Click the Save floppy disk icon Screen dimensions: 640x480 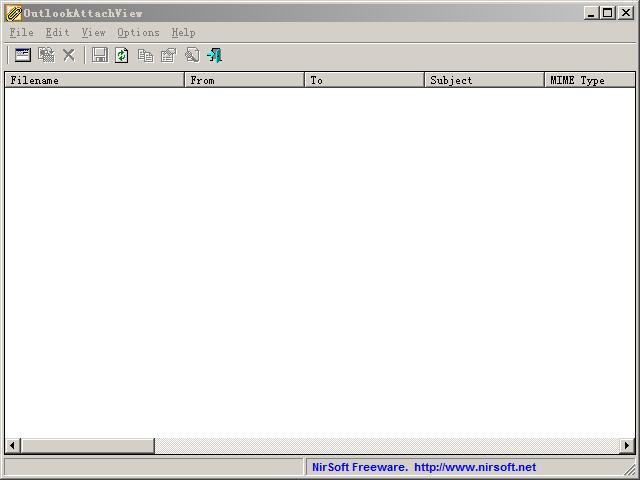click(x=100, y=55)
